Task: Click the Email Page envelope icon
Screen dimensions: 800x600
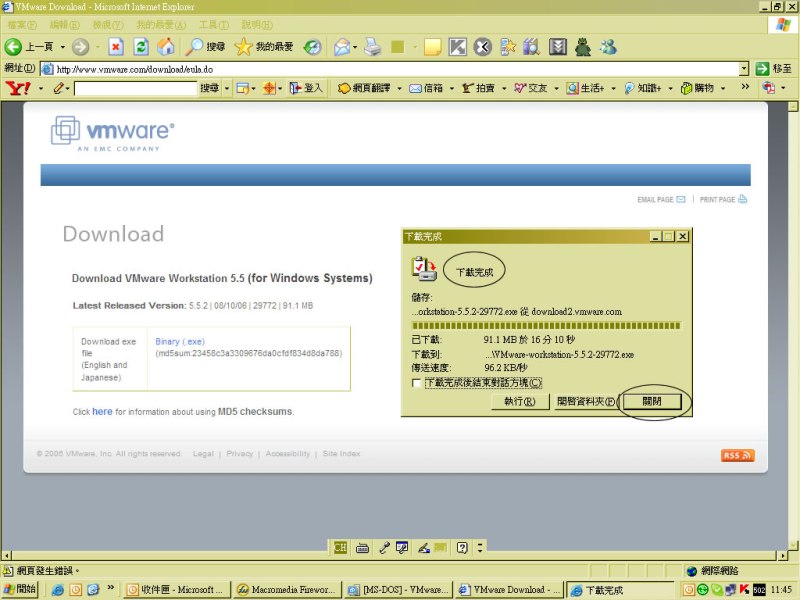Action: 681,199
